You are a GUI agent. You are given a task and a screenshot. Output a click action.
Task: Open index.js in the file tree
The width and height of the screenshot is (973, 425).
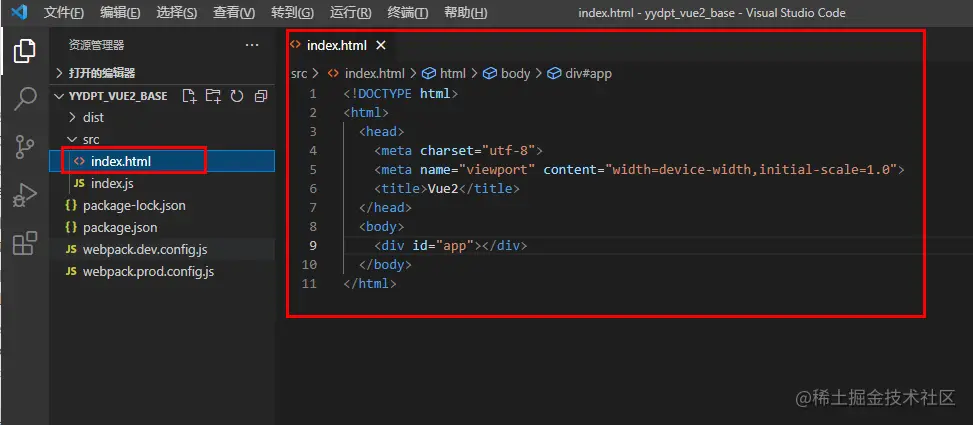click(x=163, y=184)
